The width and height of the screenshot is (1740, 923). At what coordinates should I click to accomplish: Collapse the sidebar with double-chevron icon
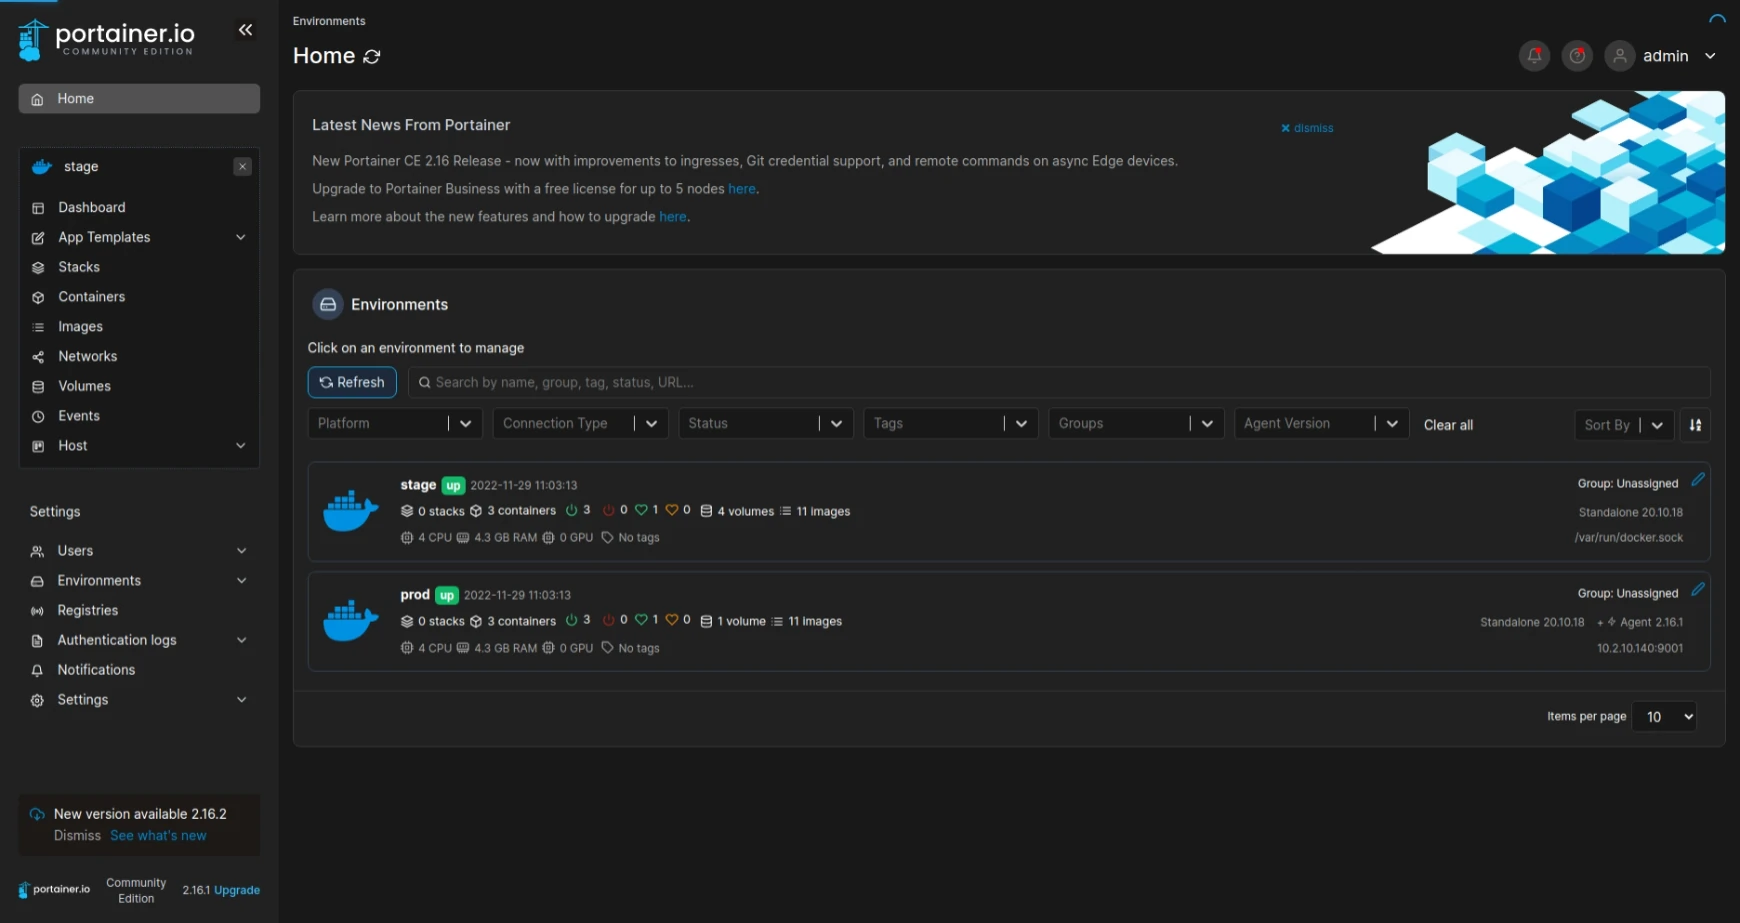(x=245, y=30)
